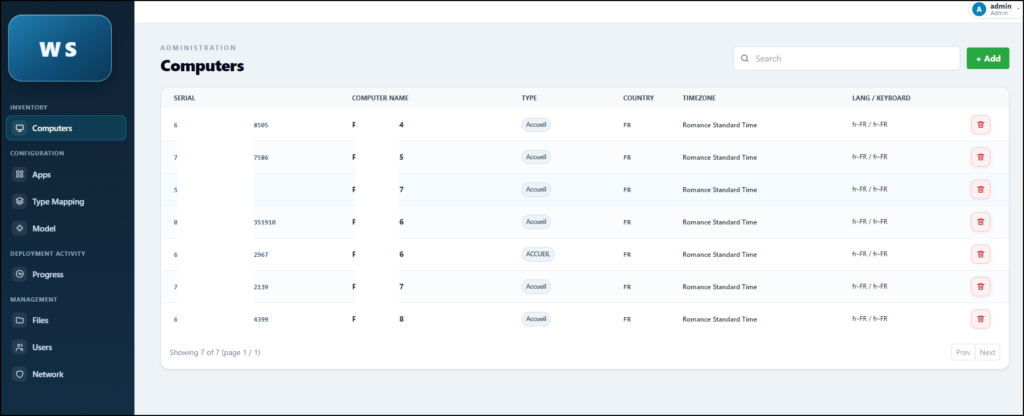Open the Network management page

pos(66,374)
